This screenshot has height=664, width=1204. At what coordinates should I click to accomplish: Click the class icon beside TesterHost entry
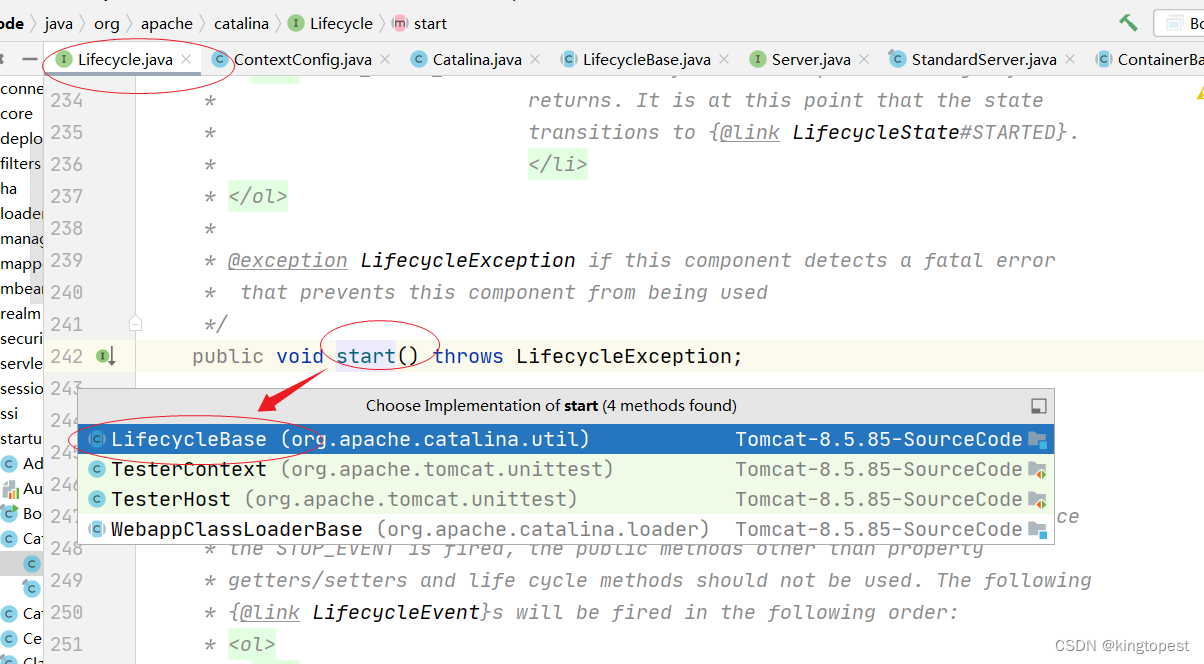click(97, 499)
